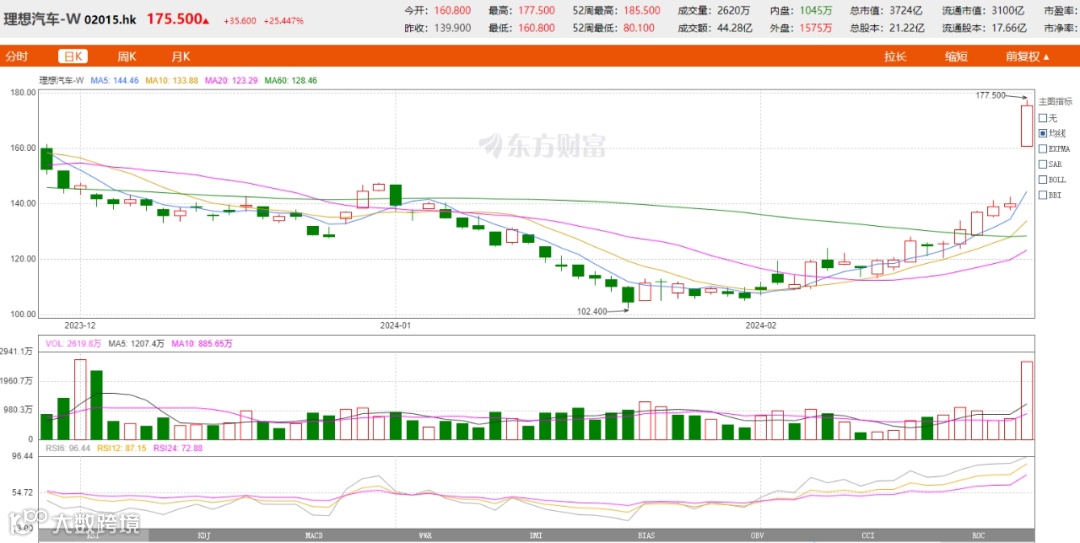Click the latest tall red candlestick

click(1026, 125)
